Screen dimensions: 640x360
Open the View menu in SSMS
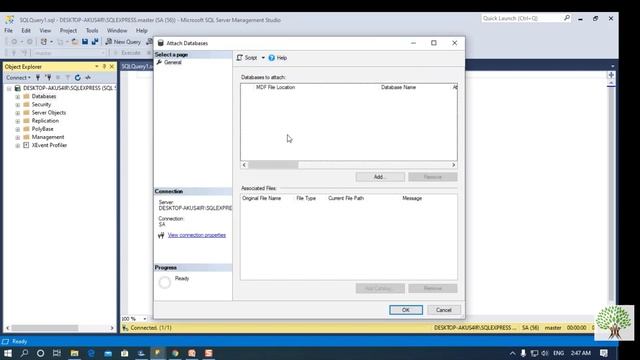(45, 31)
